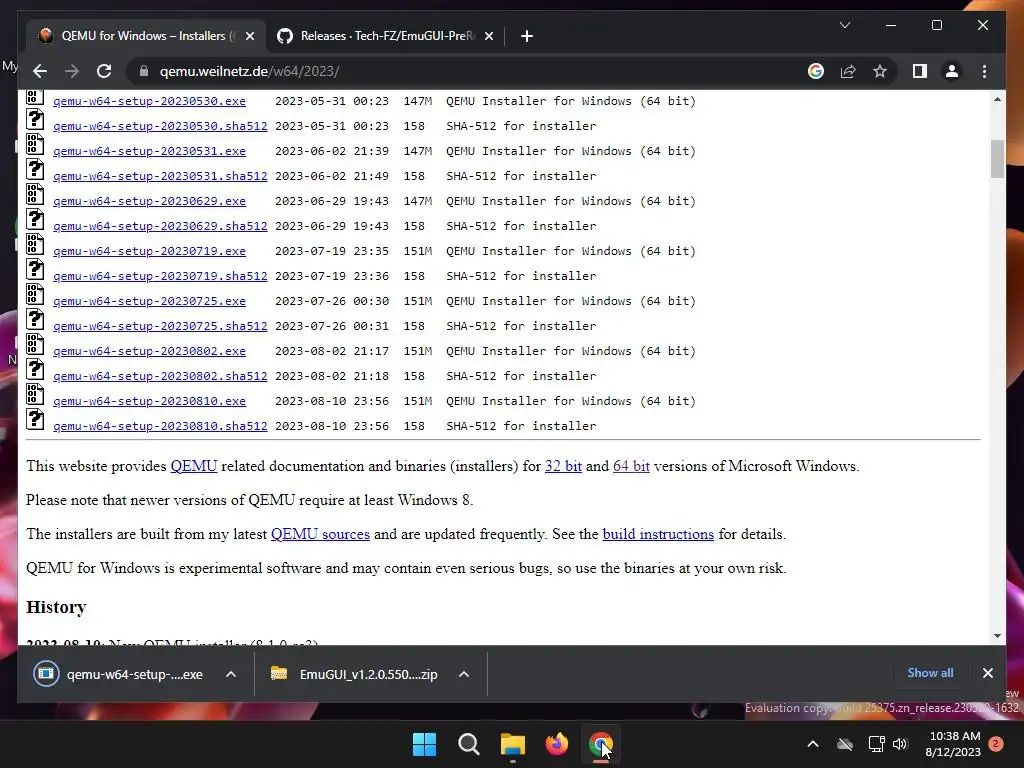Download qemu-w64-setup-20230719.exe
The width and height of the screenshot is (1024, 768).
click(x=150, y=251)
